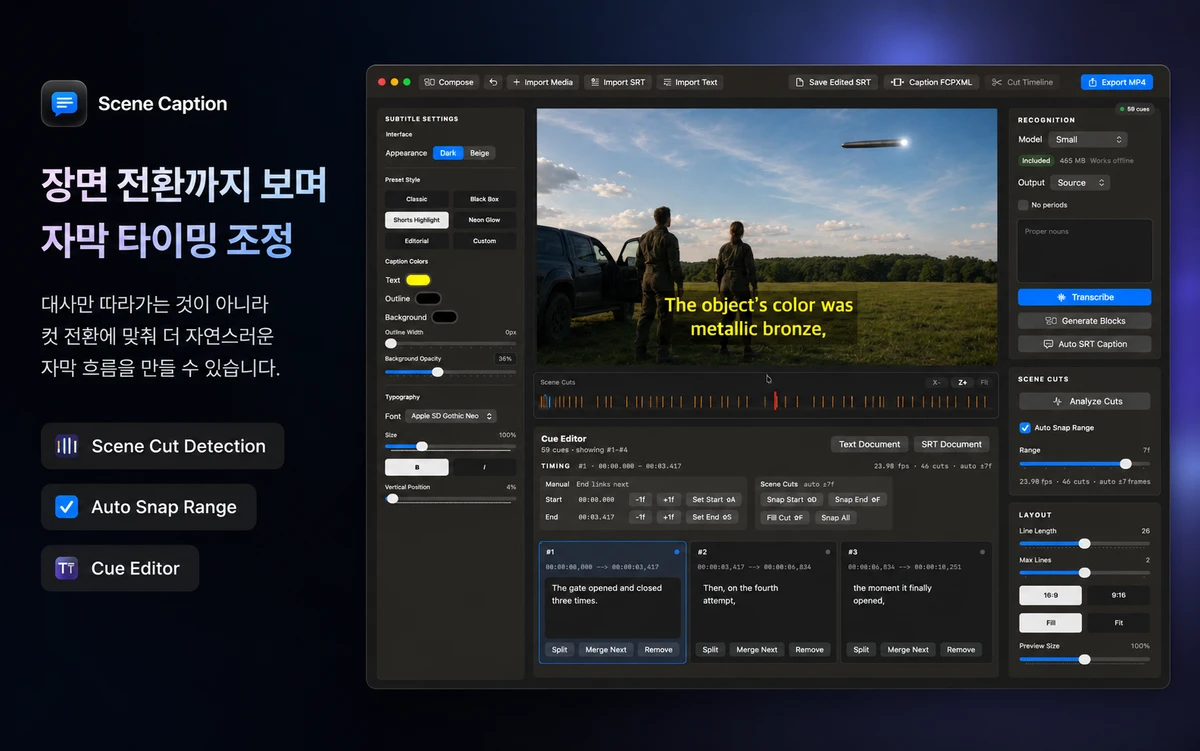Uncheck the Auto Snap Range checkbox
The width and height of the screenshot is (1200, 751).
[x=1024, y=427]
